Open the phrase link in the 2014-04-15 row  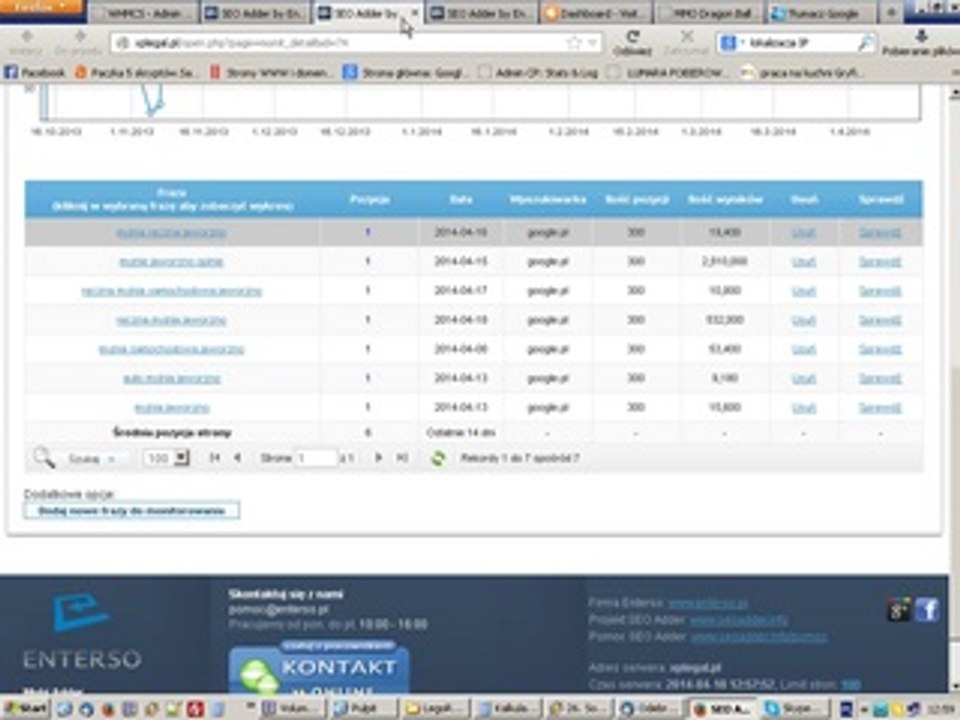[171, 262]
